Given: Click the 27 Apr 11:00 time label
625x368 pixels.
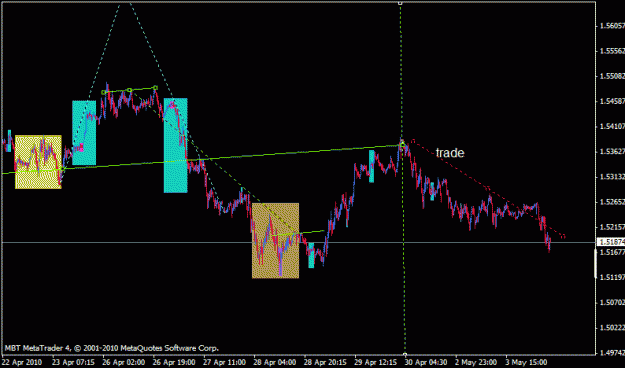Looking at the screenshot, I should click(x=224, y=362).
